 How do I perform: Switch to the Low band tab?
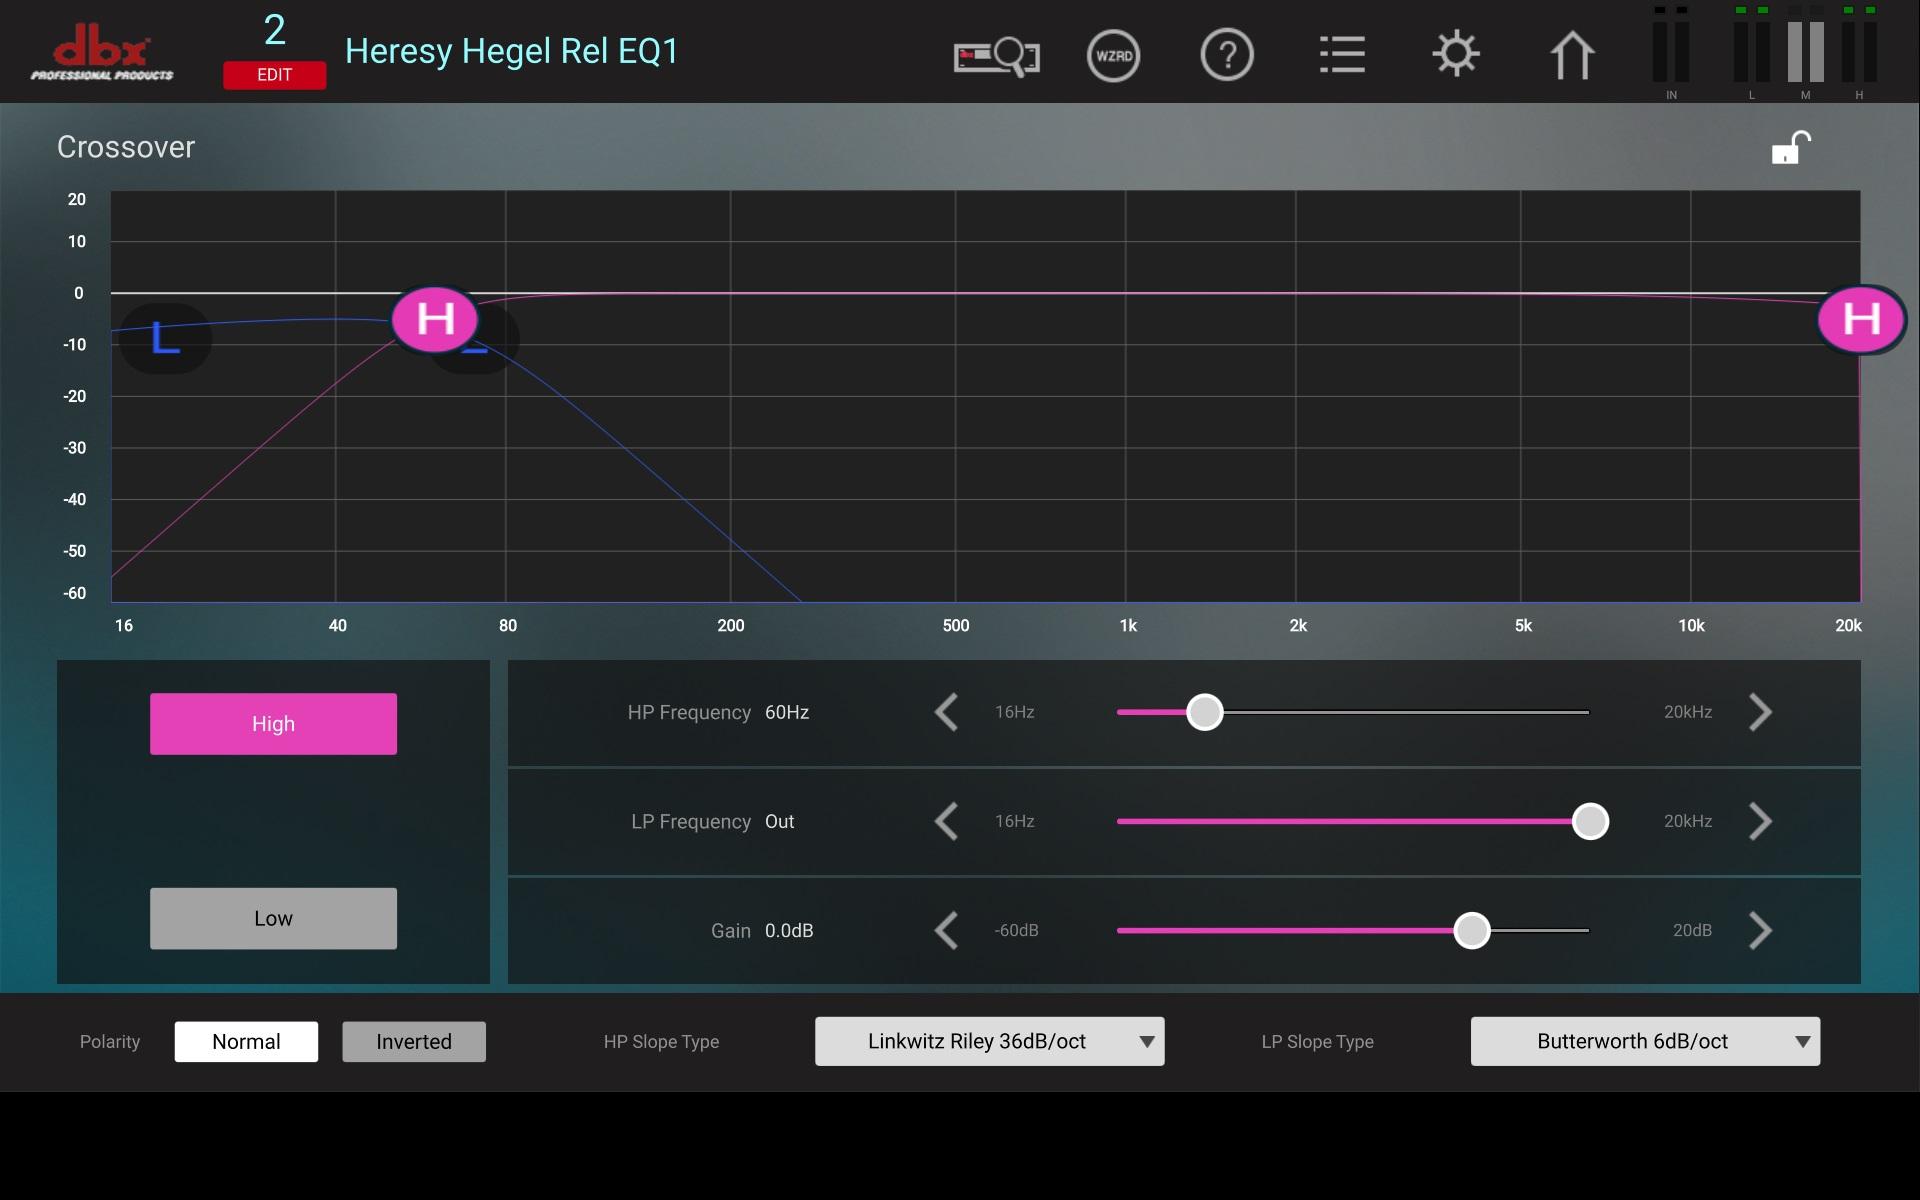point(273,918)
